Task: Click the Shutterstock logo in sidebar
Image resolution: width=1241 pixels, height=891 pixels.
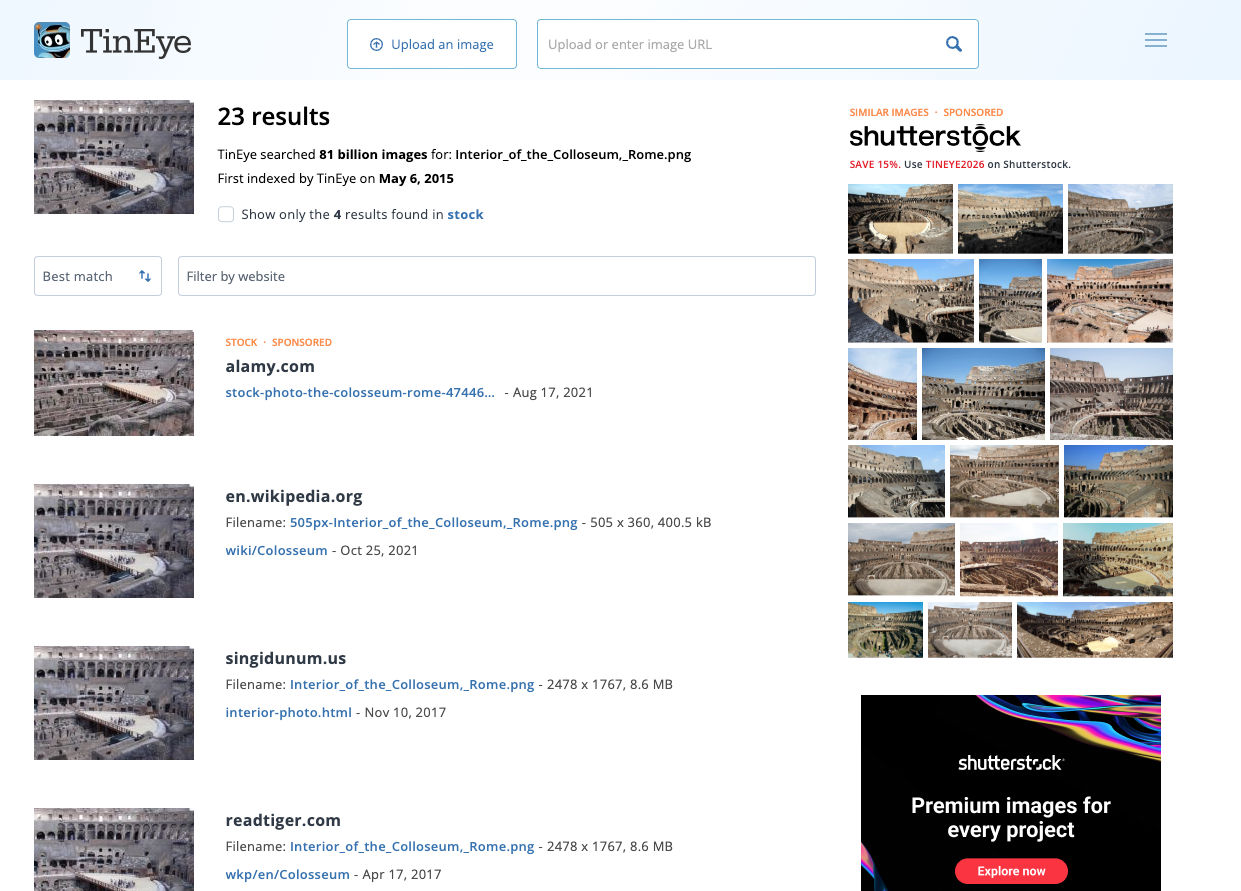Action: pyautogui.click(x=934, y=137)
